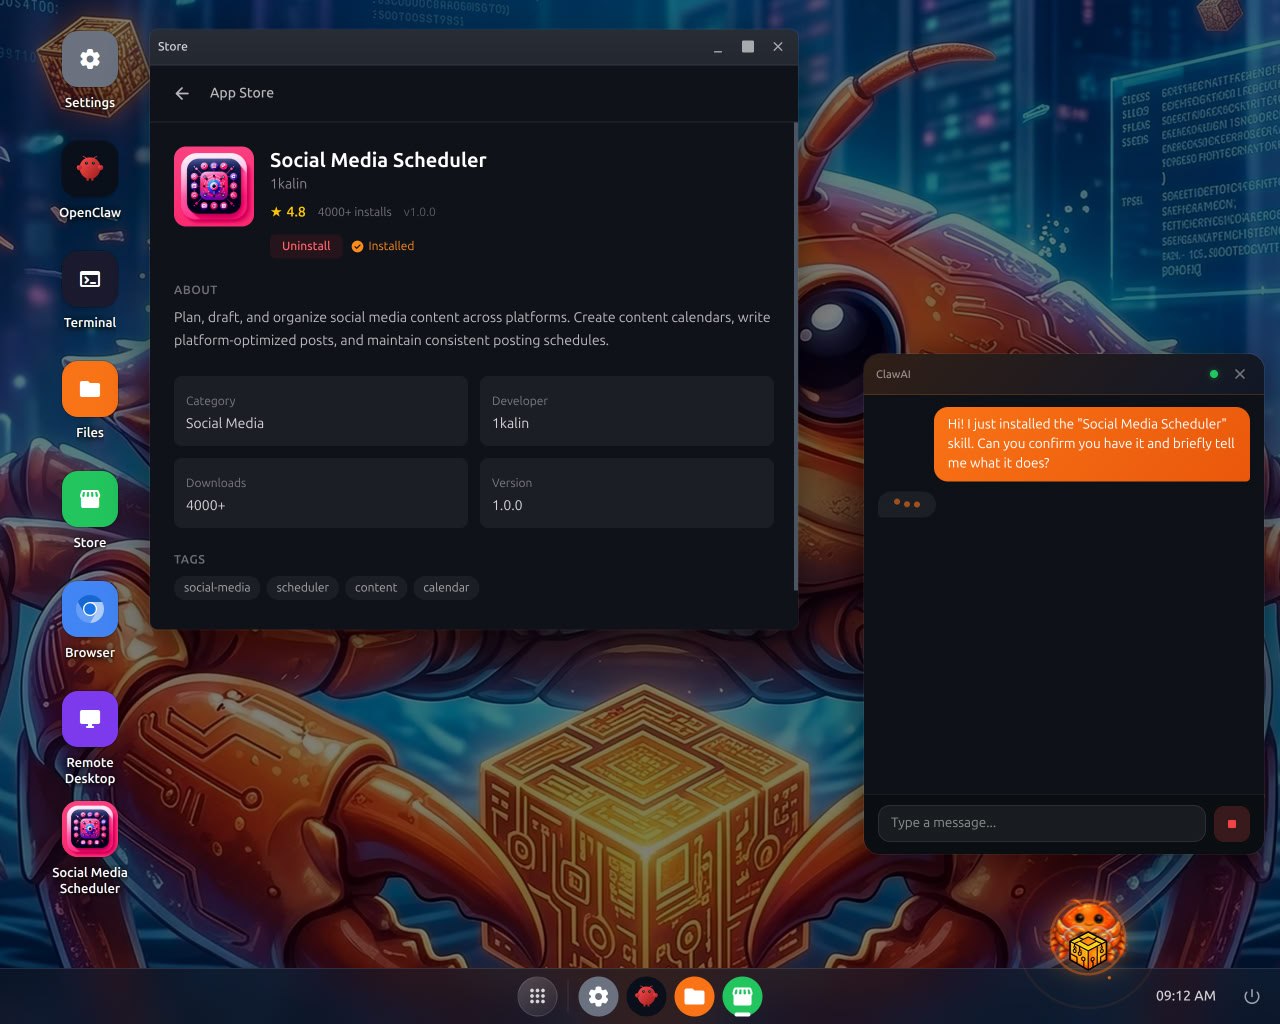Image resolution: width=1280 pixels, height=1024 pixels.
Task: Select the calendar tag
Action: click(446, 588)
